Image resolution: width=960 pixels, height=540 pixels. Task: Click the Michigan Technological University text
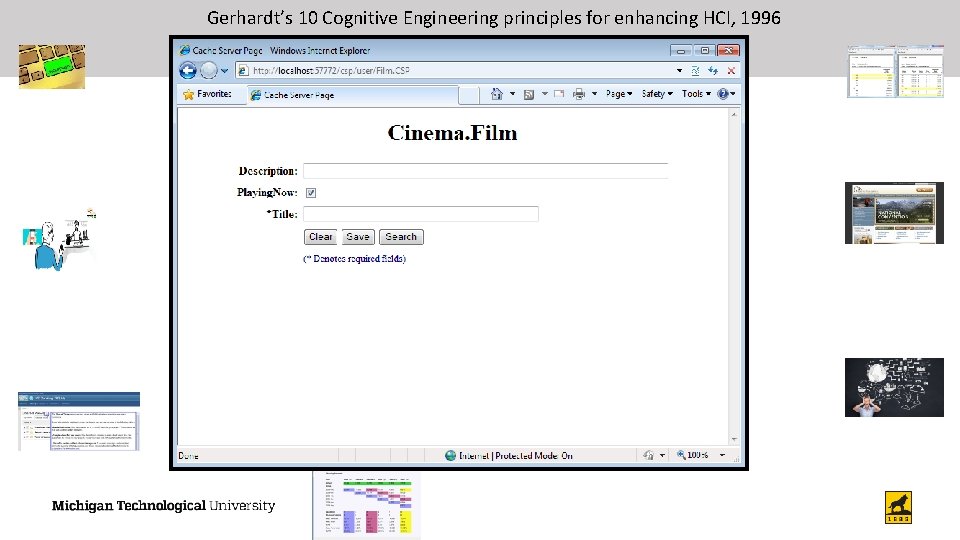click(163, 506)
